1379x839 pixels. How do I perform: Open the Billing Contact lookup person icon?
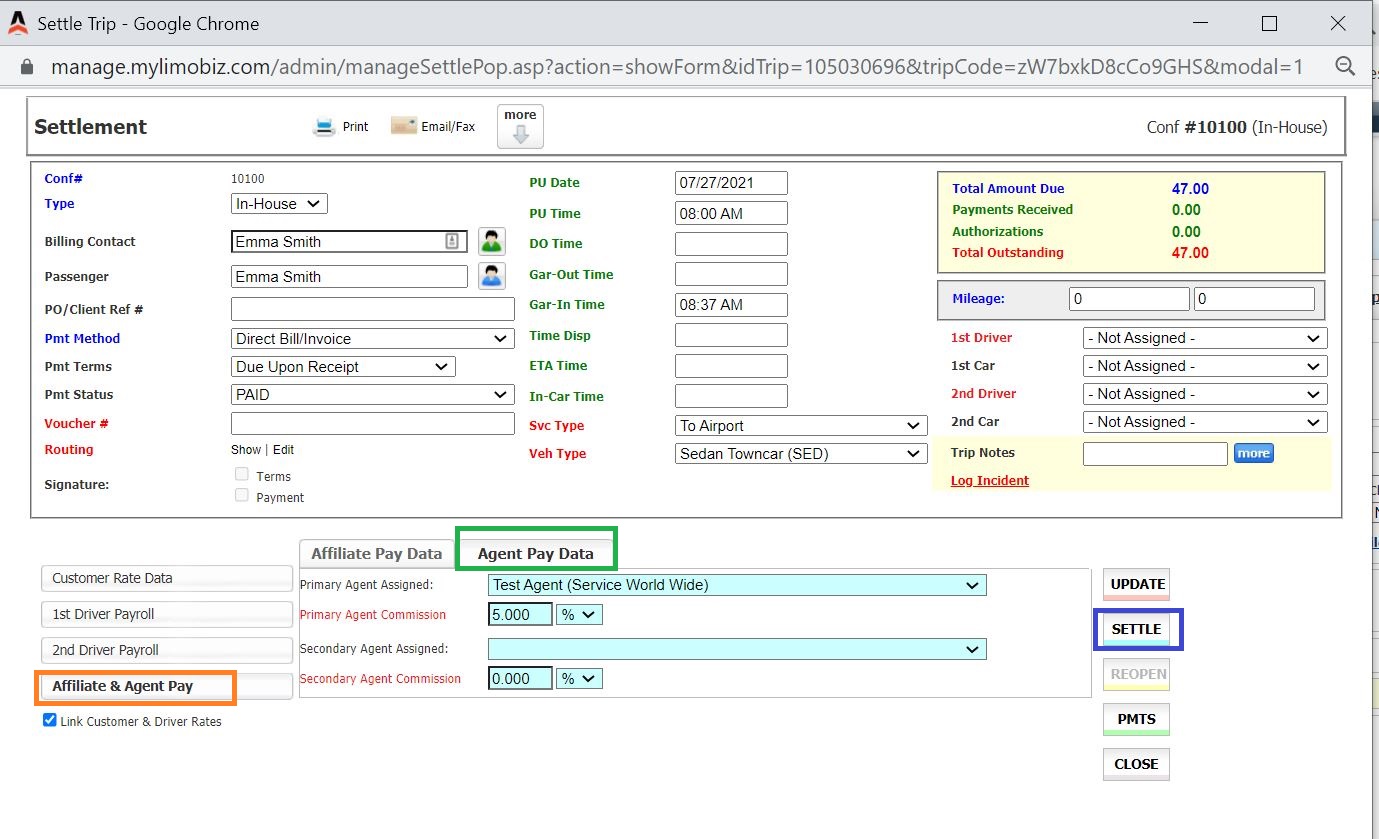491,241
